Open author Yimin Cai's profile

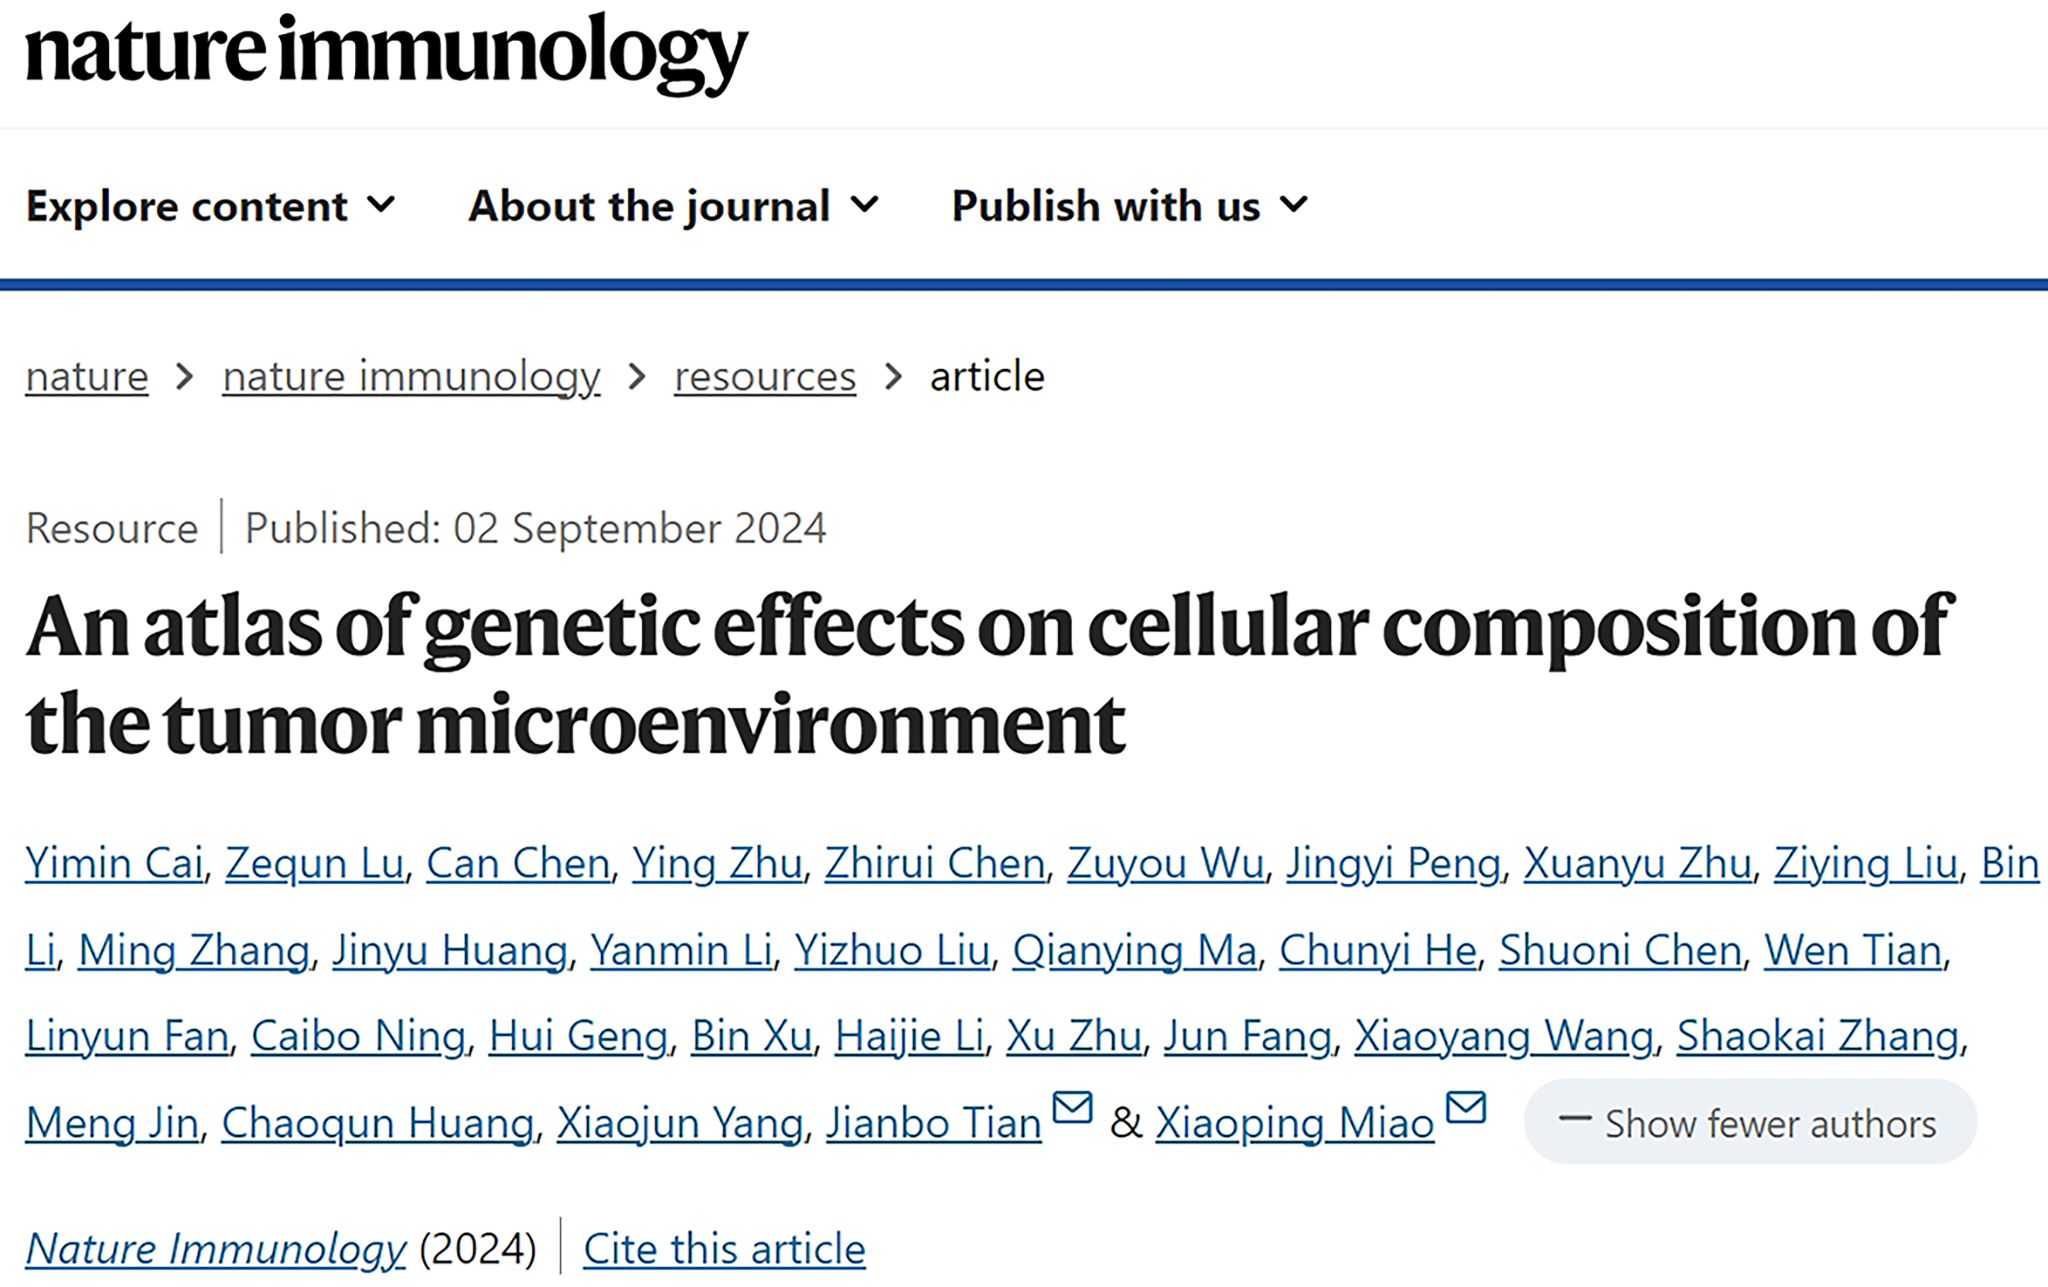pyautogui.click(x=114, y=863)
